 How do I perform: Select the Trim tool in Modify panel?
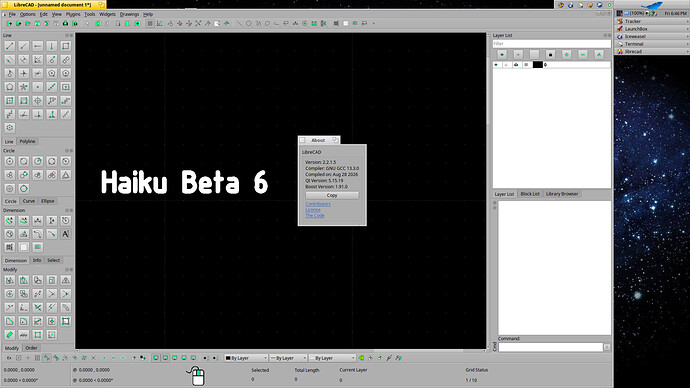51,294
